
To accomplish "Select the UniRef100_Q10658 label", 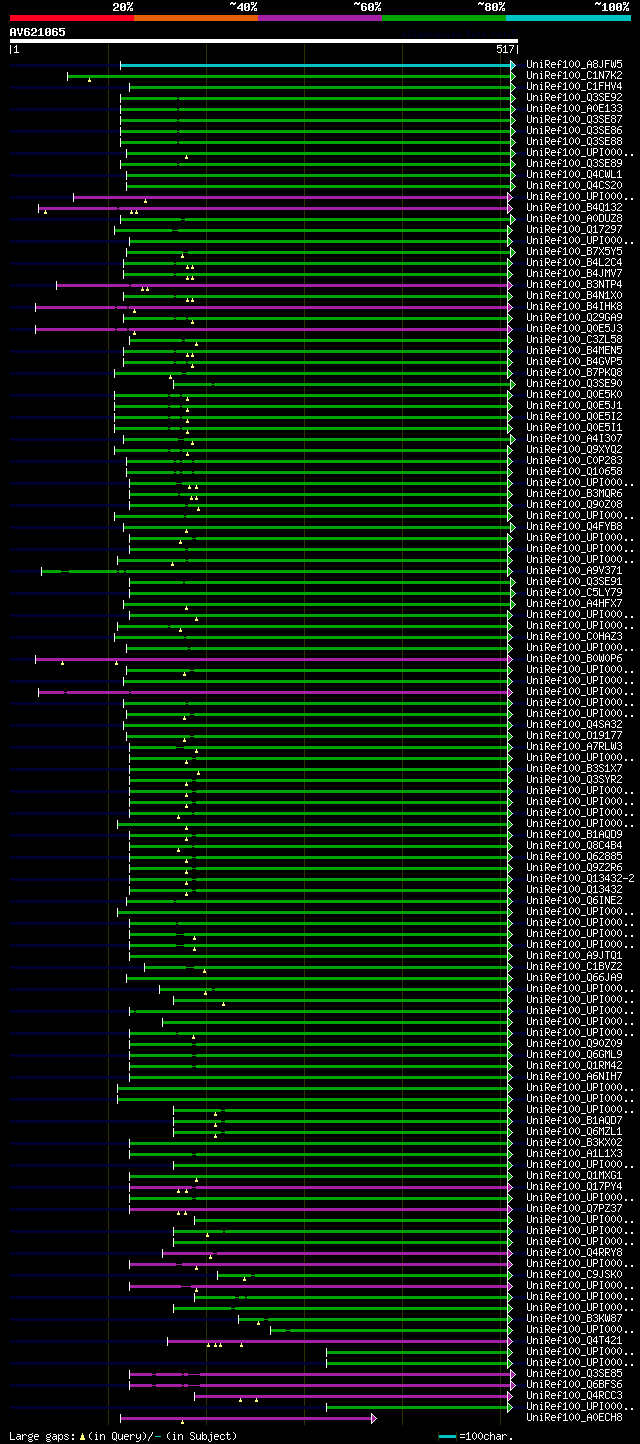I will (574, 471).
